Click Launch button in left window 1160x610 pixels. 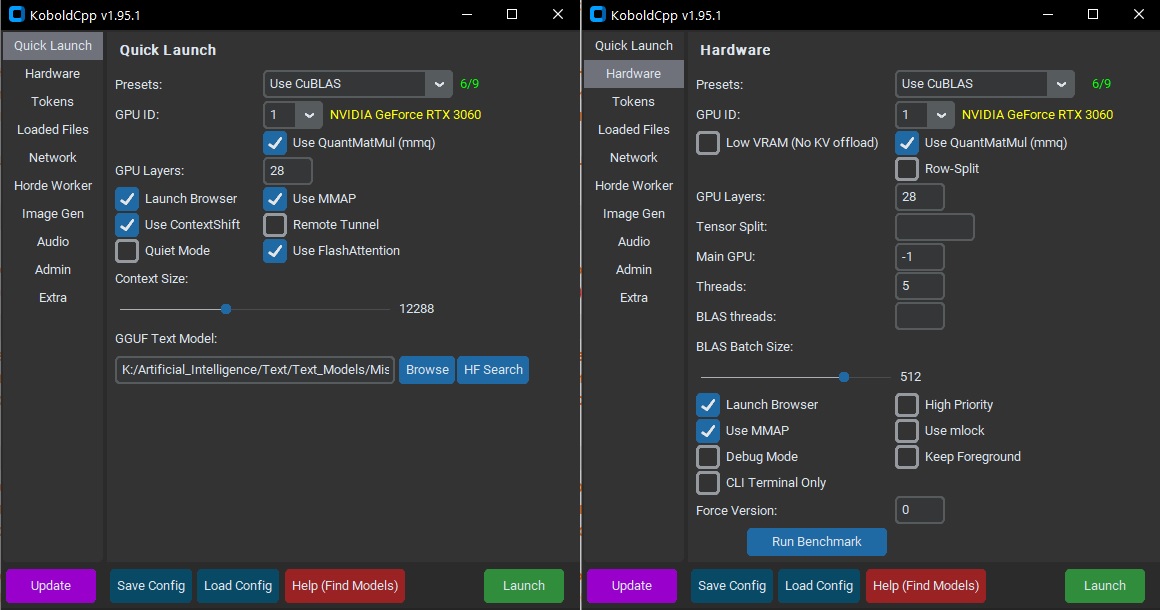click(524, 586)
